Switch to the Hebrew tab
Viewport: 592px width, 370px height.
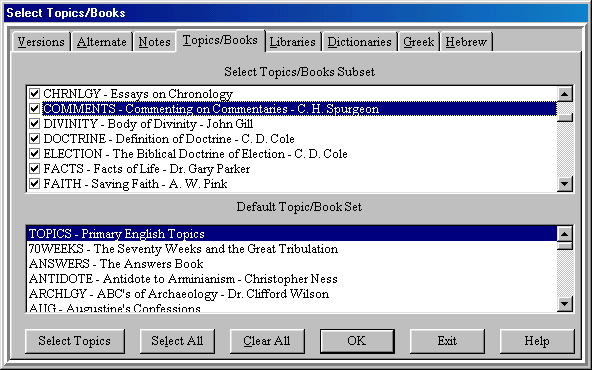coord(466,42)
